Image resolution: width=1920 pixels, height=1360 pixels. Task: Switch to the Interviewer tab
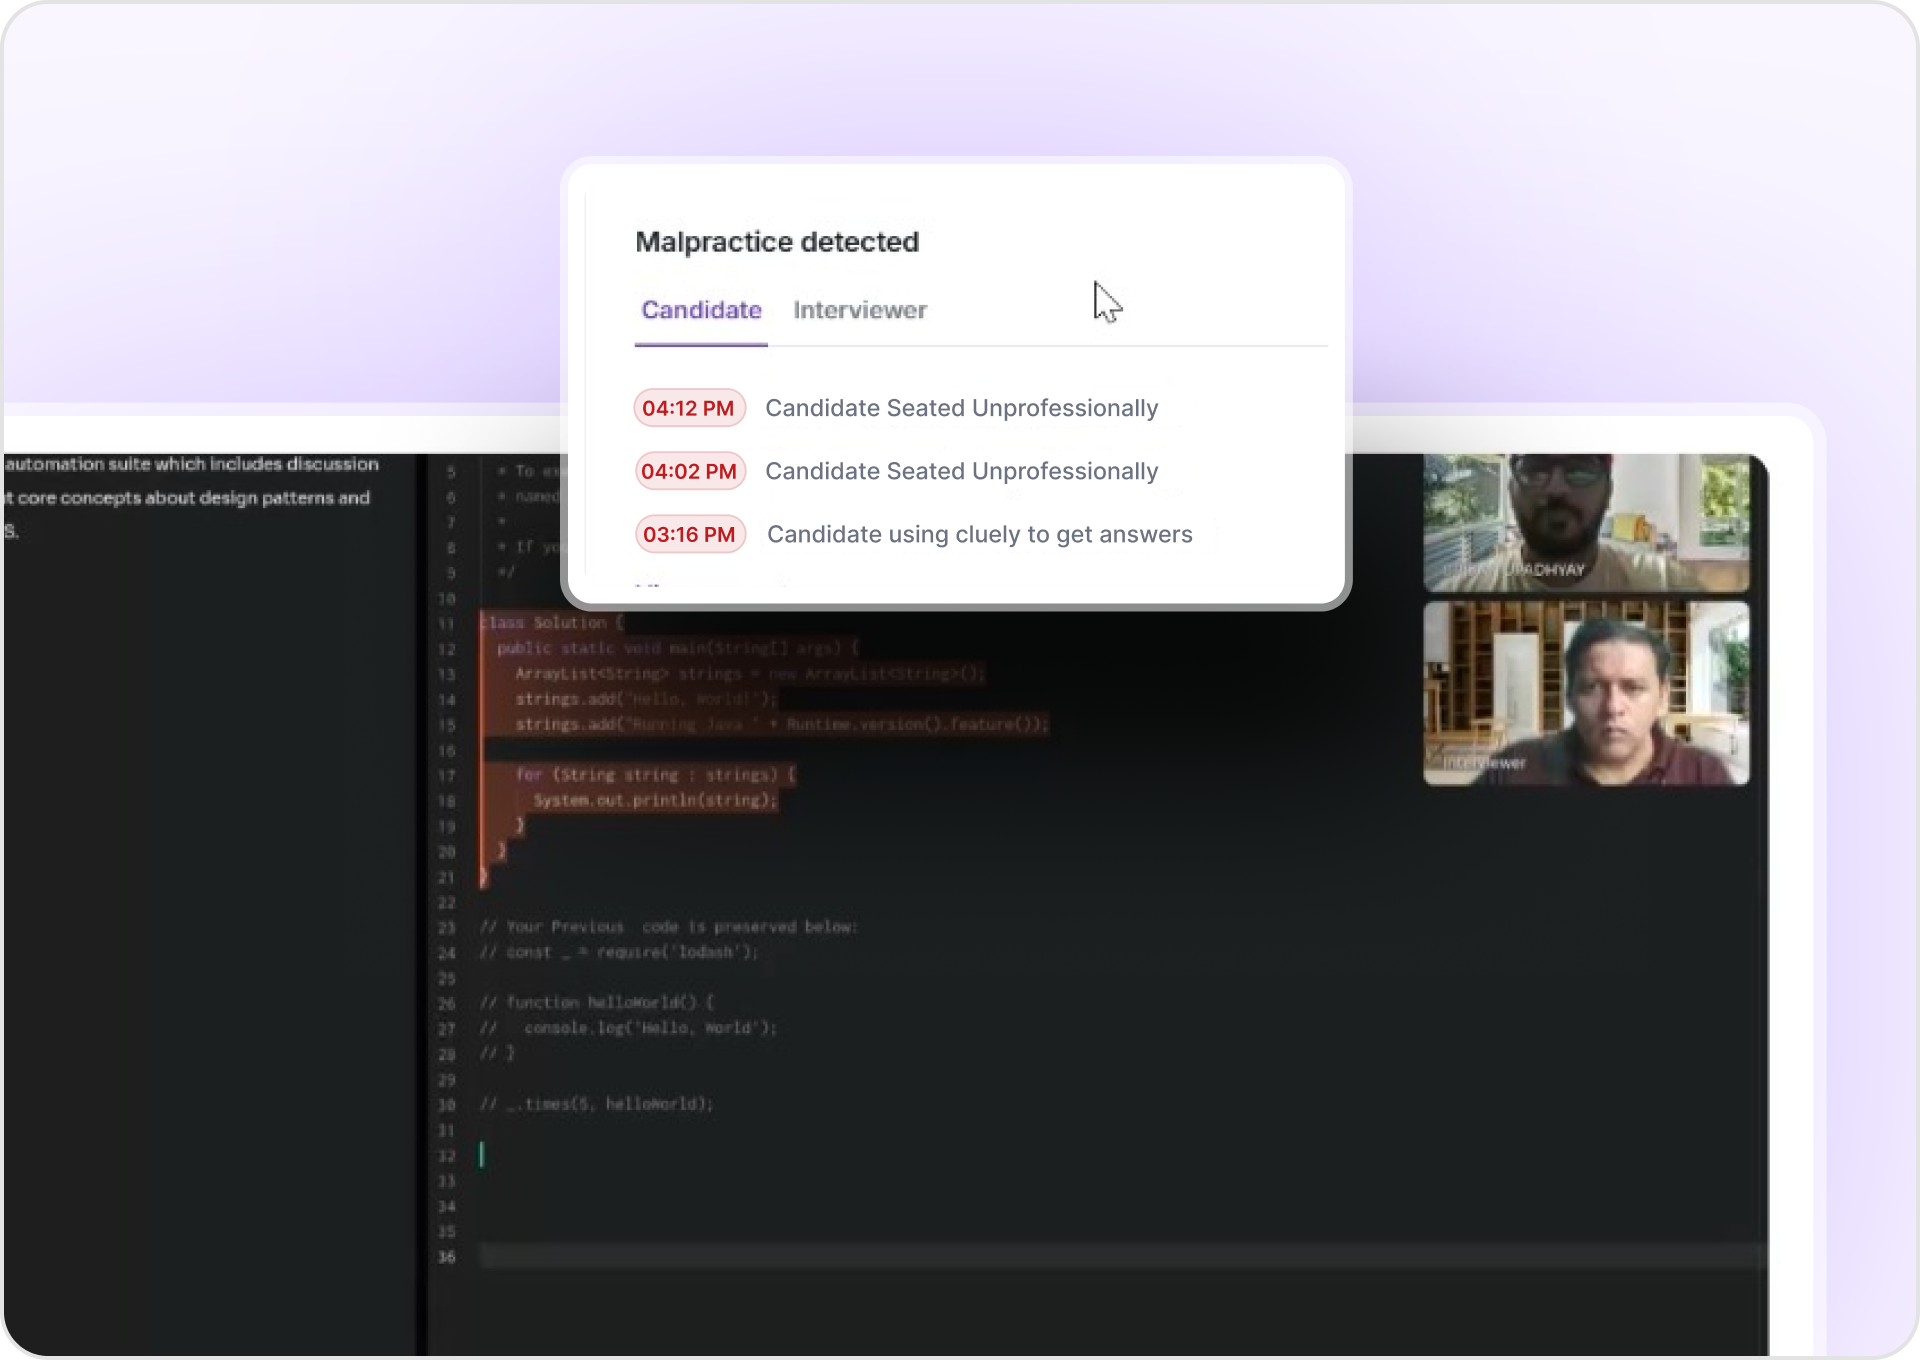860,310
